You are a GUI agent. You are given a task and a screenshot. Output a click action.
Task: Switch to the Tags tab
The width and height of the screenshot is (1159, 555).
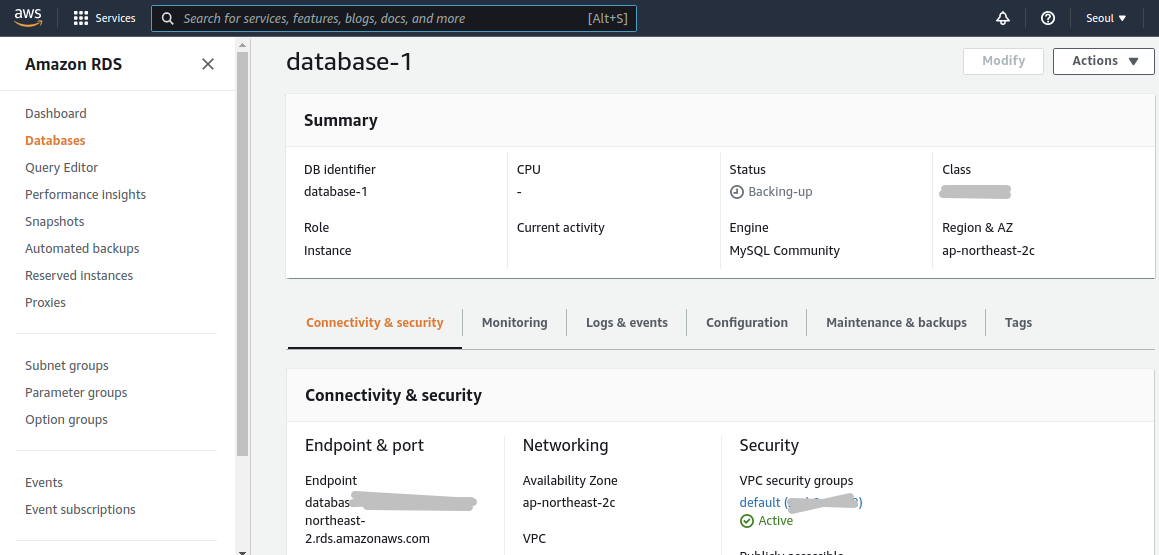[x=1019, y=322]
